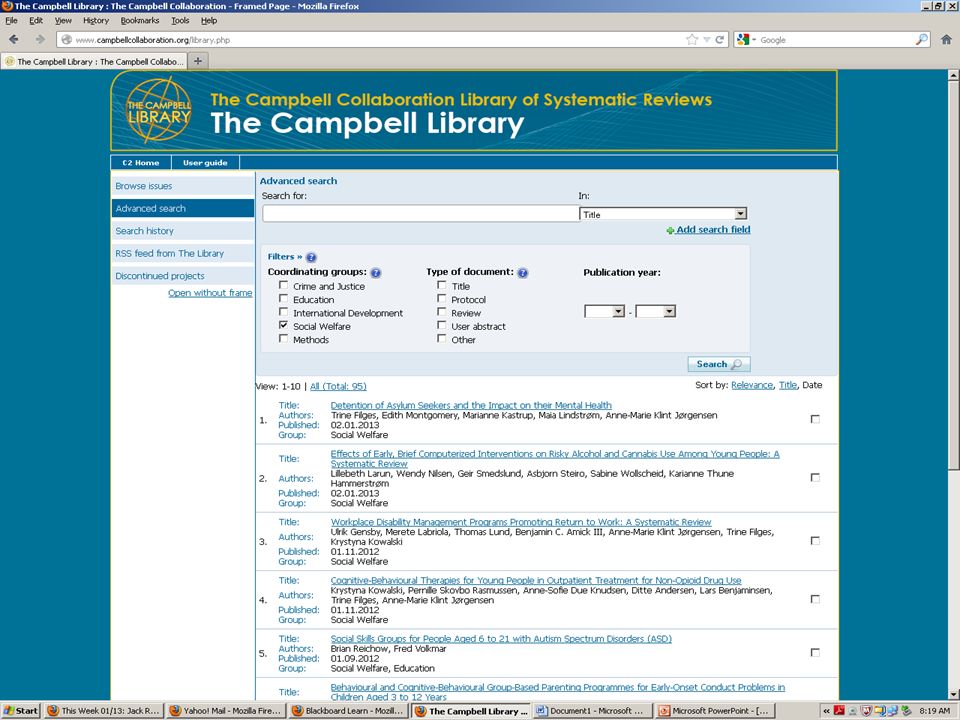The image size is (960, 720).
Task: Open help icon beside Filters
Action: (311, 257)
